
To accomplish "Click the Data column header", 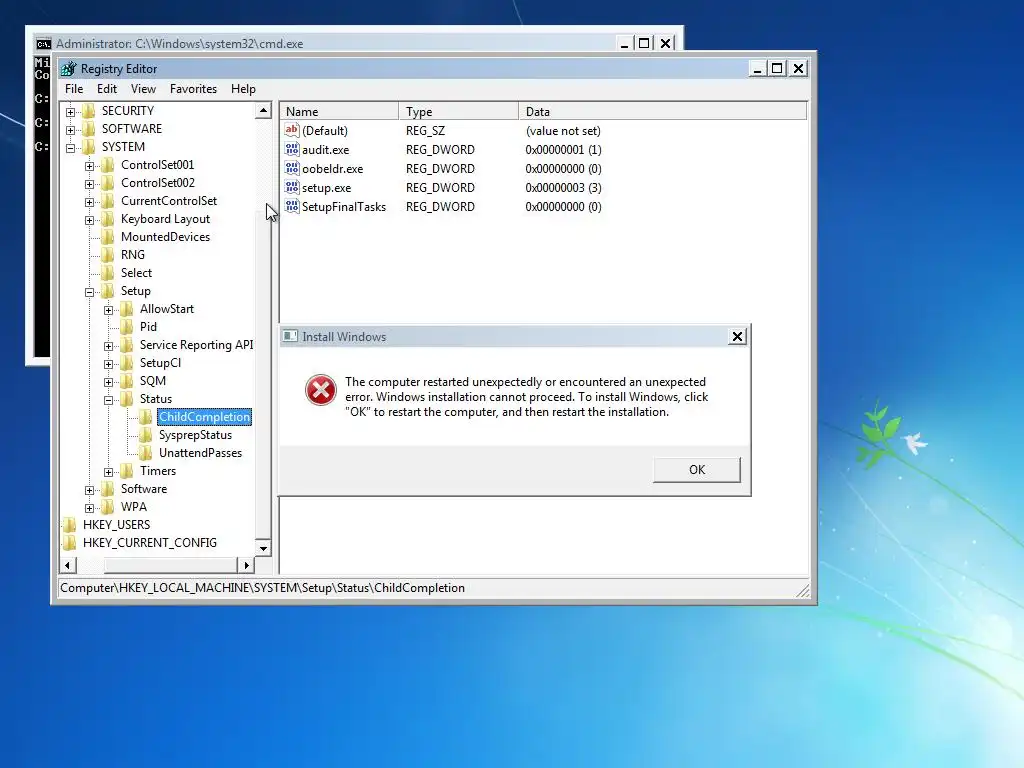I will point(663,112).
